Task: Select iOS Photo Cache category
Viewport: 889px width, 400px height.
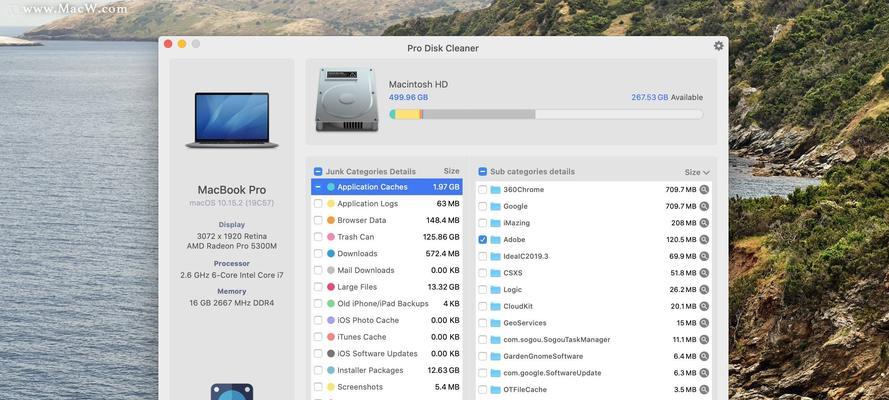Action: click(x=387, y=320)
